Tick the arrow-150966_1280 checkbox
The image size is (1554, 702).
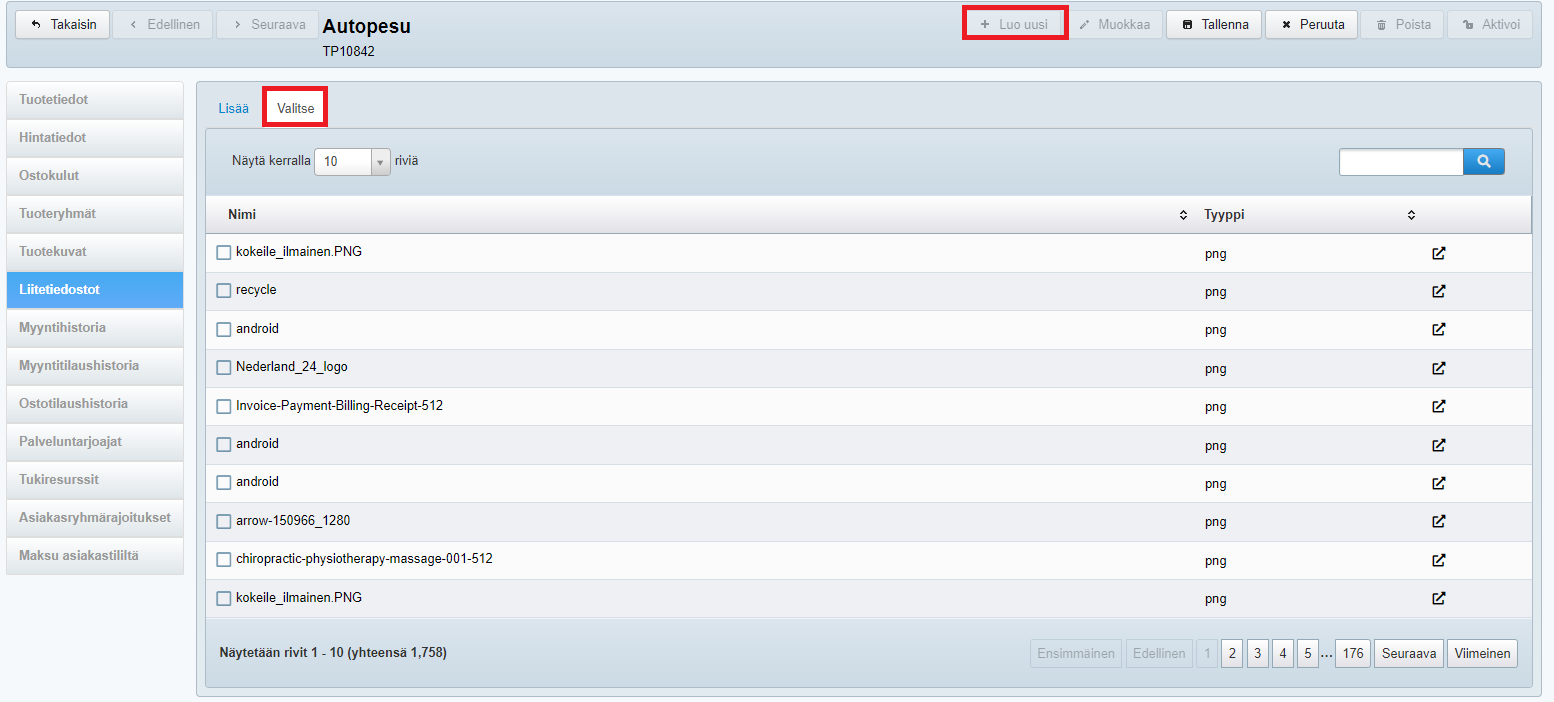click(x=224, y=522)
